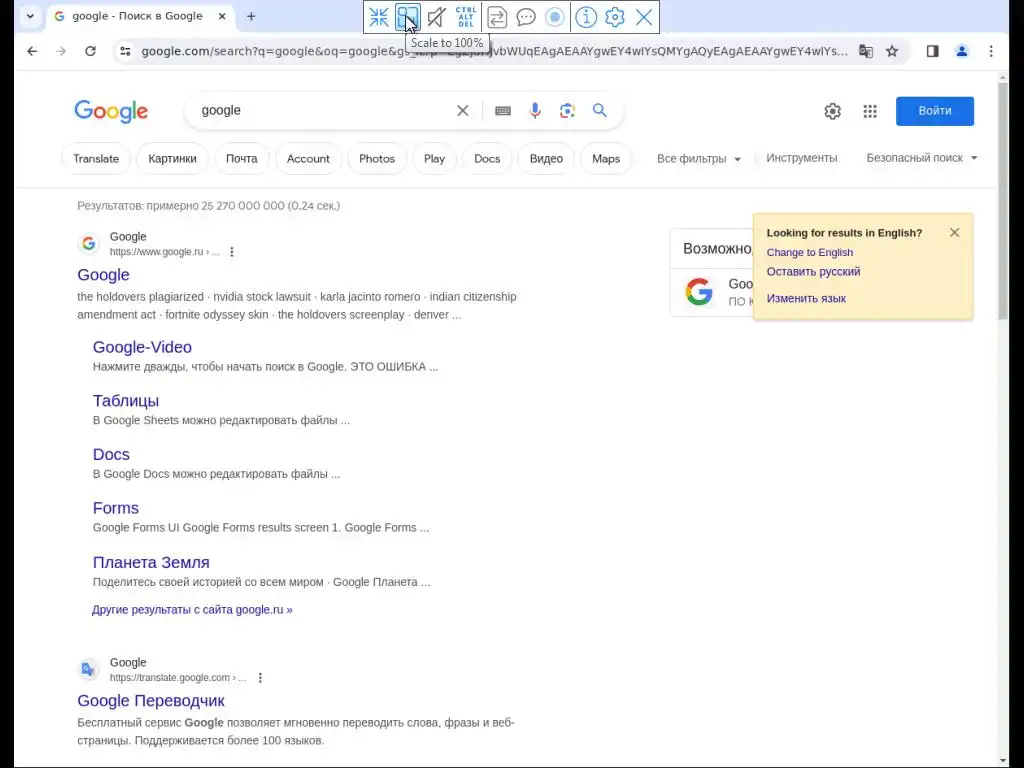Send Ctrl Alt Del from remote toolbar
This screenshot has height=768, width=1024.
click(x=466, y=17)
